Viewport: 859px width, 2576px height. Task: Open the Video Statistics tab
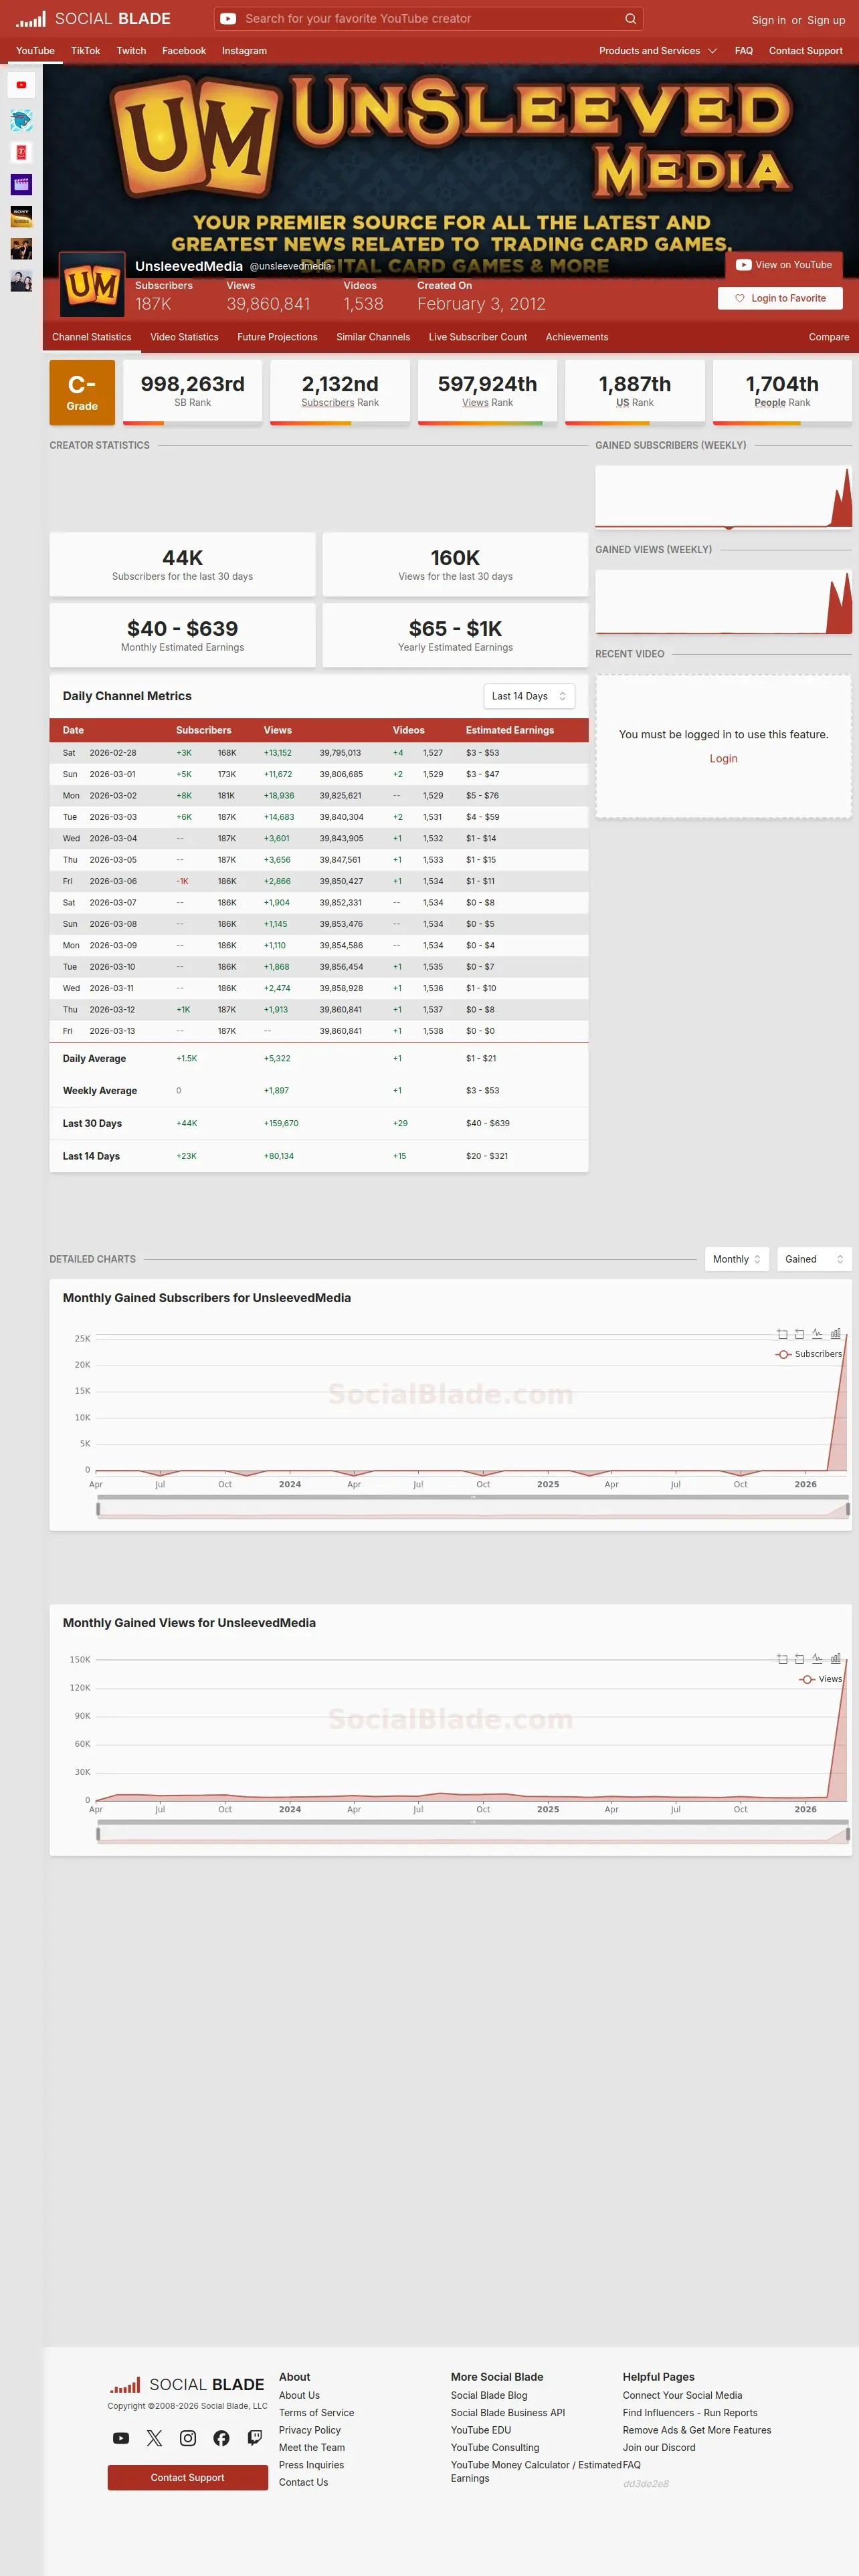click(x=184, y=337)
